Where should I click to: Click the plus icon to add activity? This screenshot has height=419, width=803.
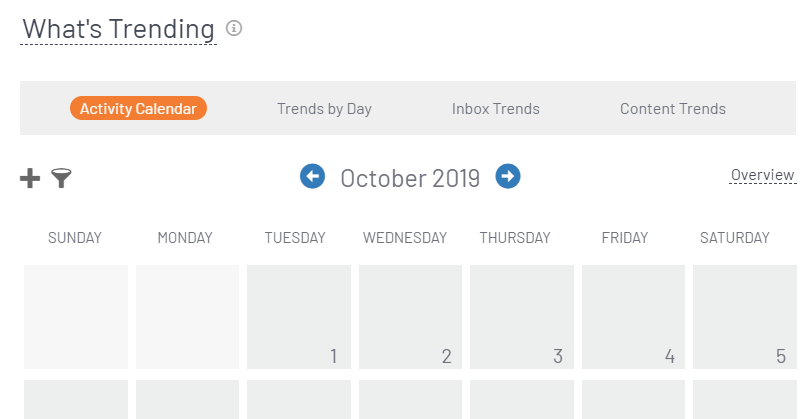pyautogui.click(x=30, y=178)
